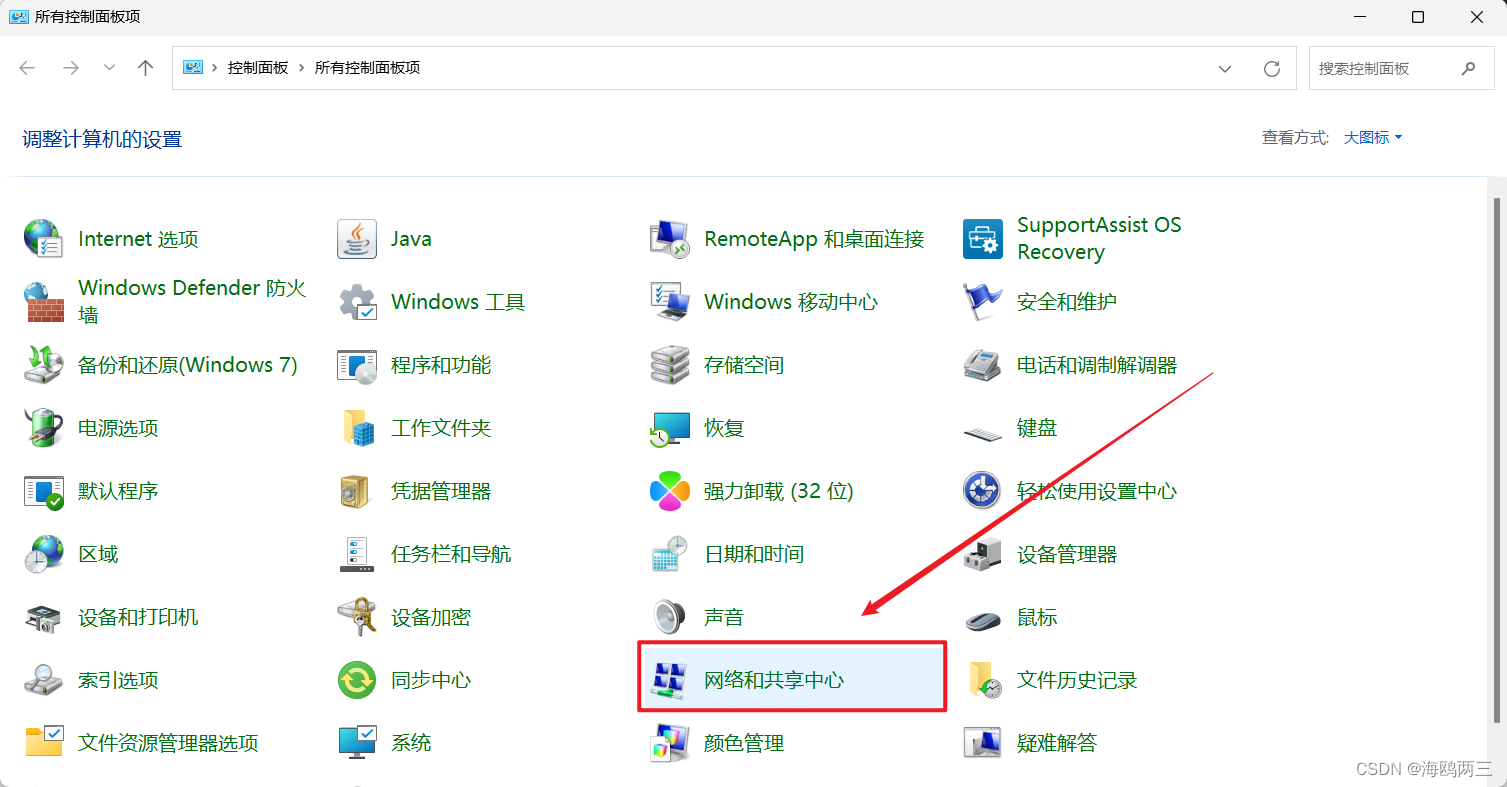
Task: Open the 设备管理器 link text
Action: tap(1067, 554)
